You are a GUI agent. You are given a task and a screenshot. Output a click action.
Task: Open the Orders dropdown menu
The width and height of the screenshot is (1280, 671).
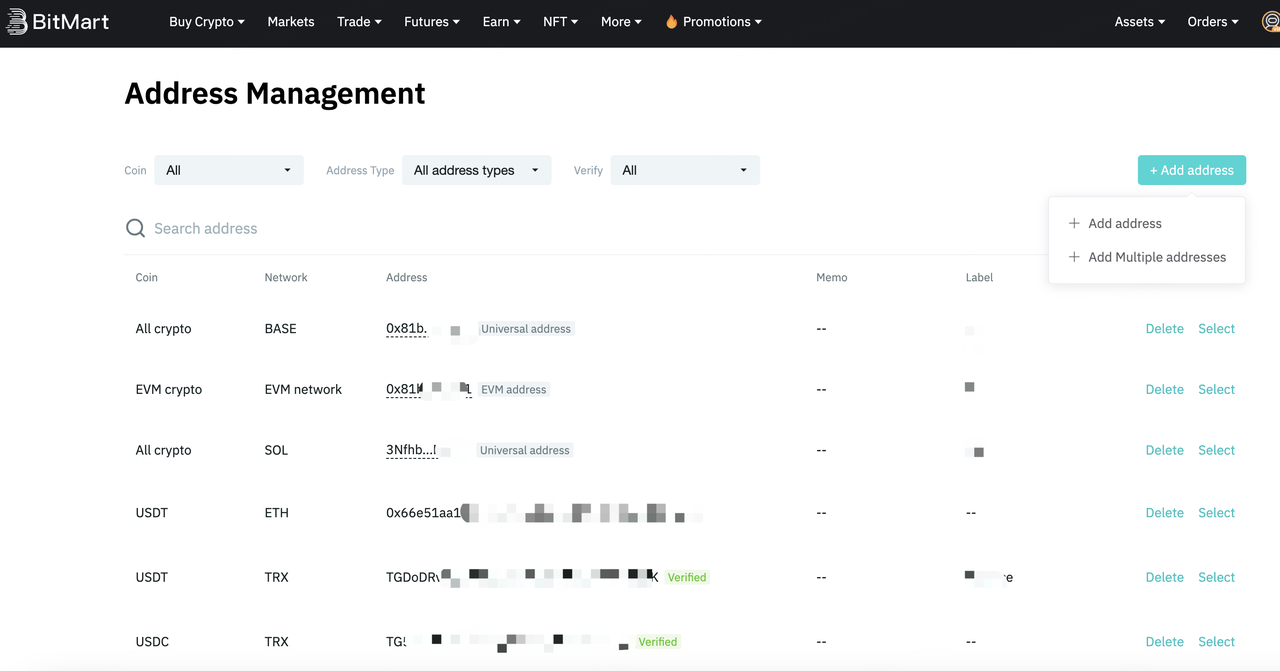click(1212, 22)
